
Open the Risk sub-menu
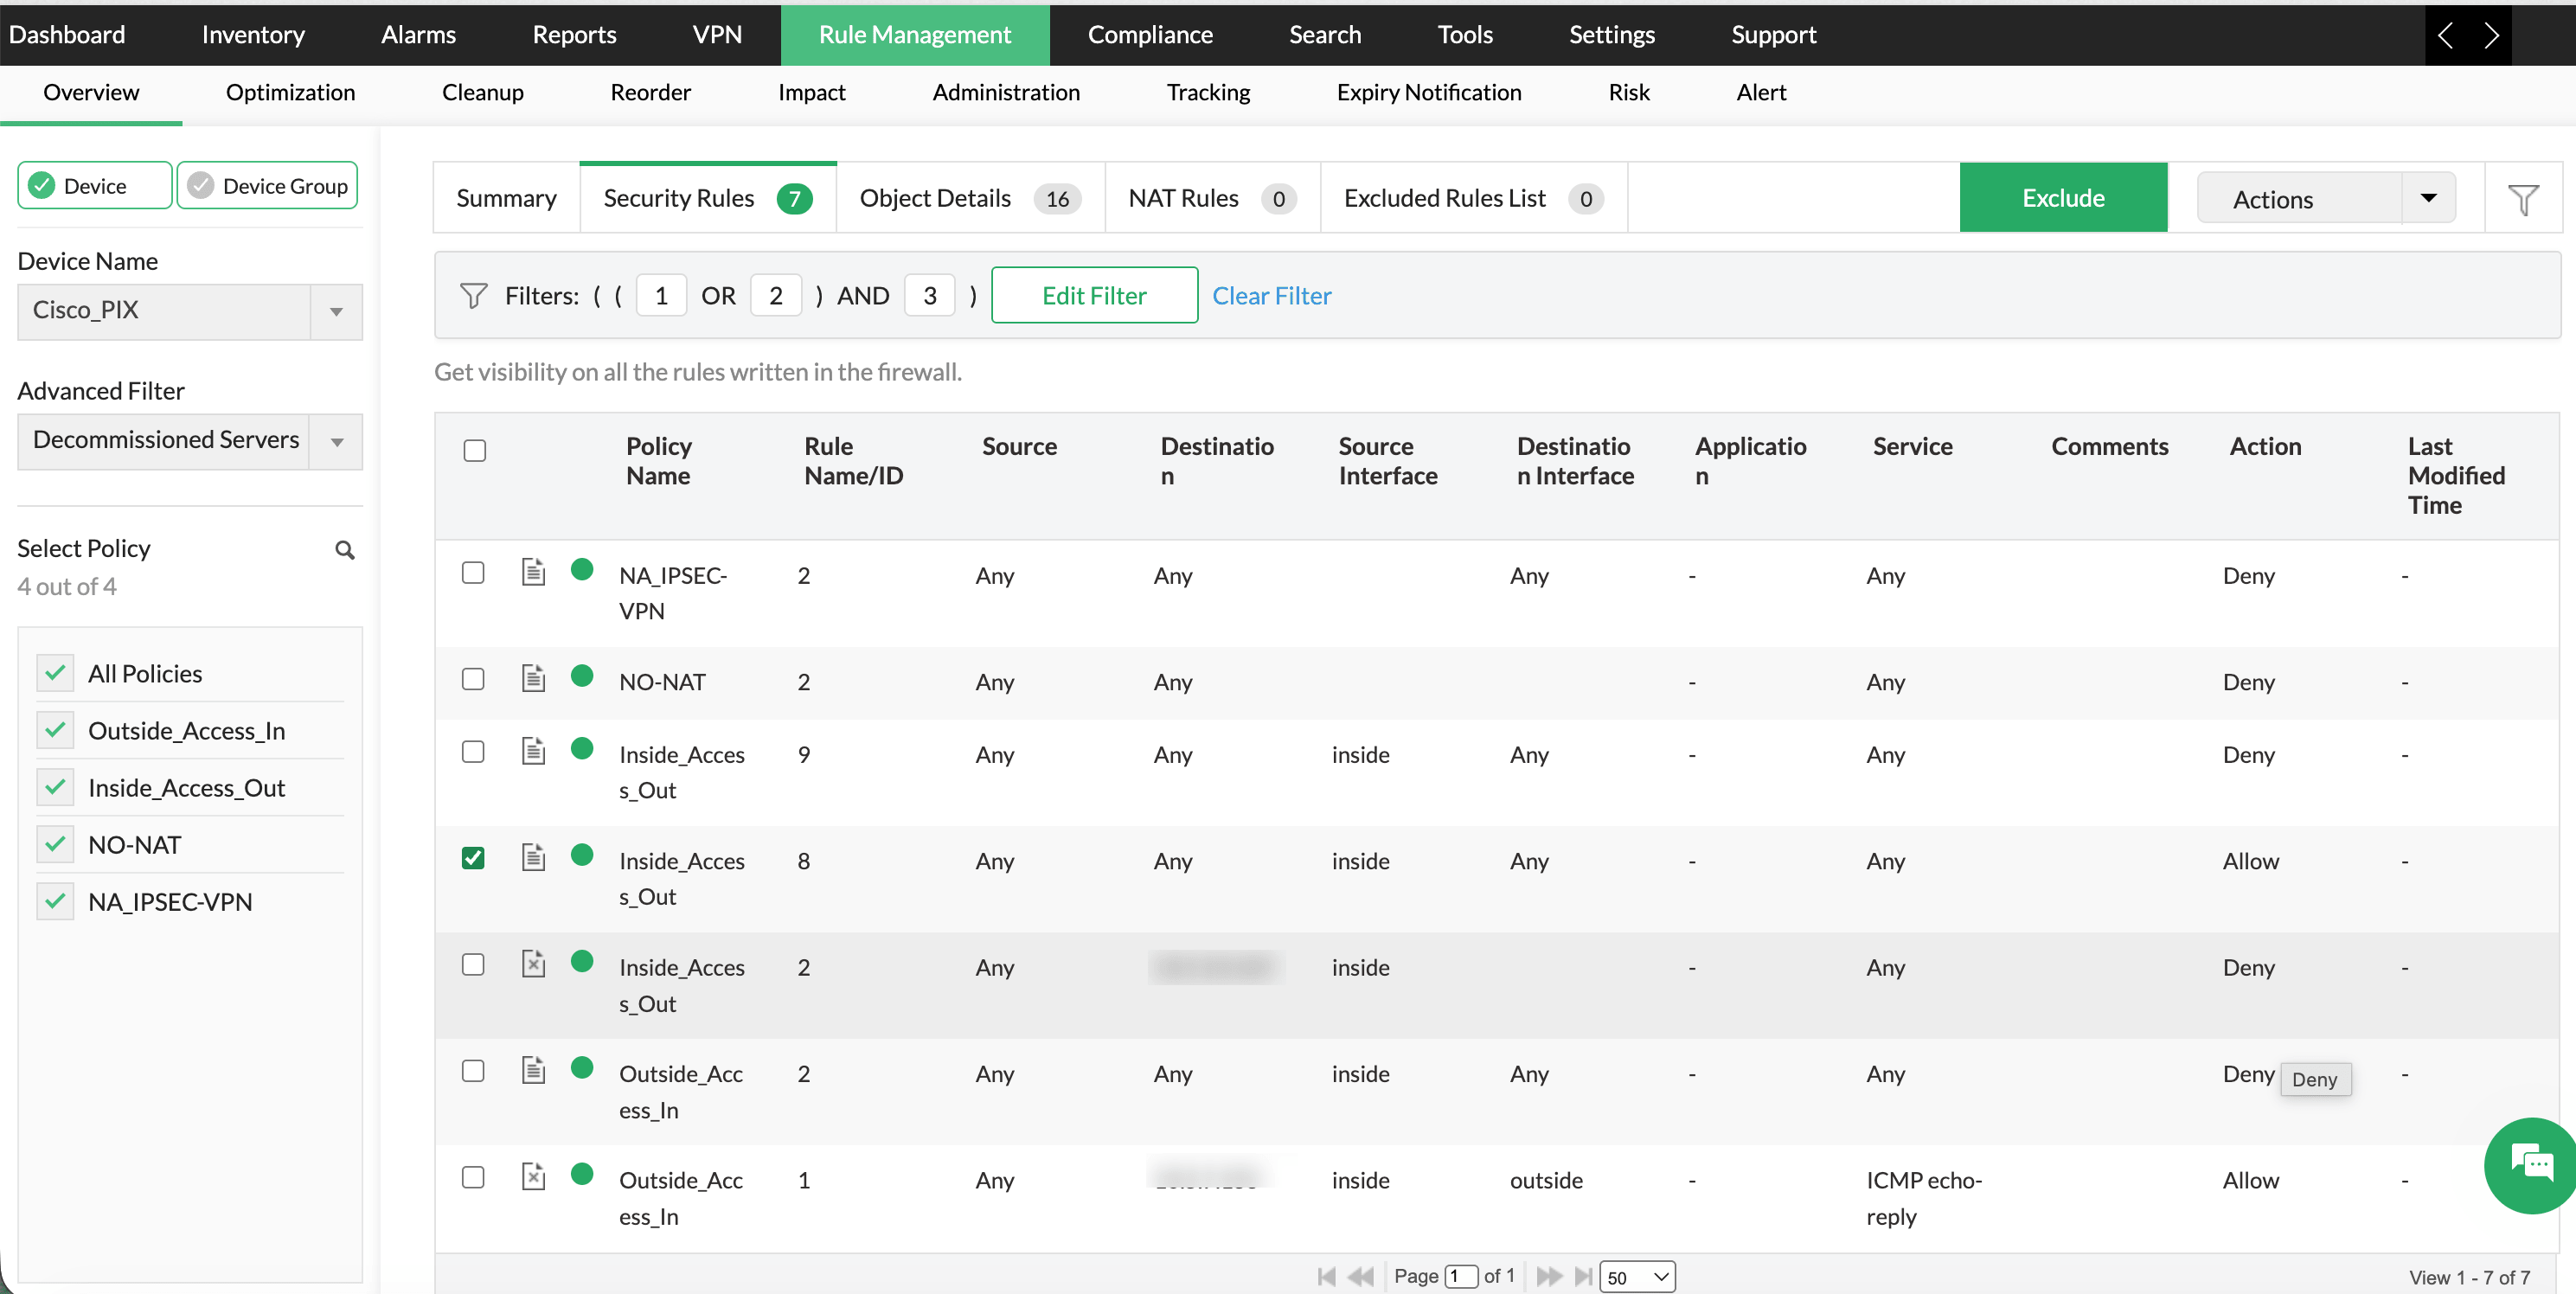point(1629,92)
